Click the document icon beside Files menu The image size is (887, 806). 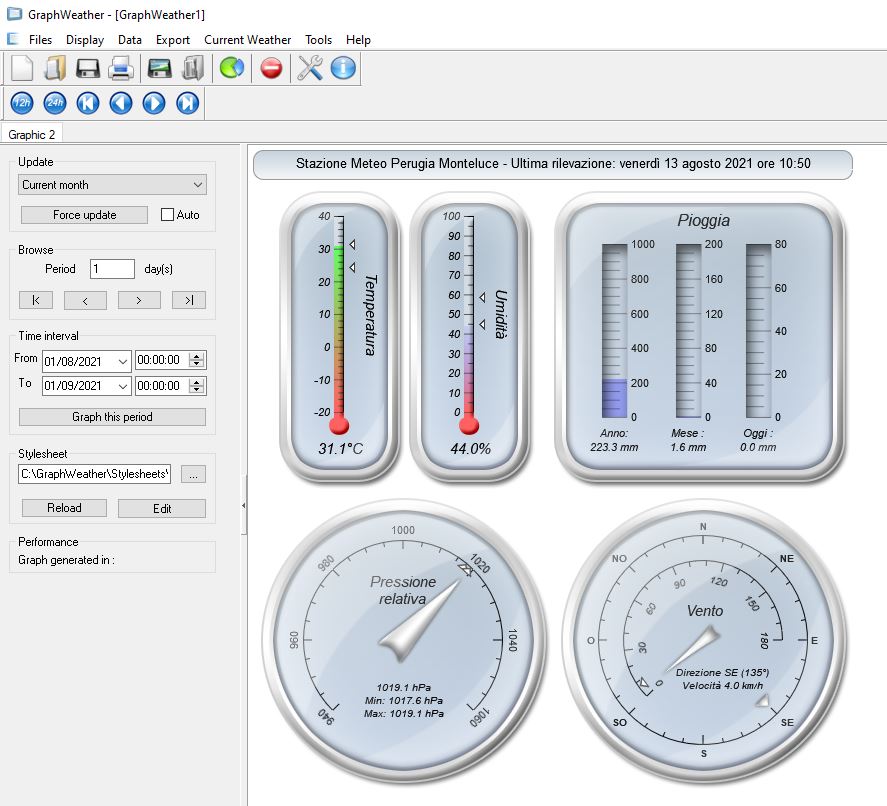point(12,39)
